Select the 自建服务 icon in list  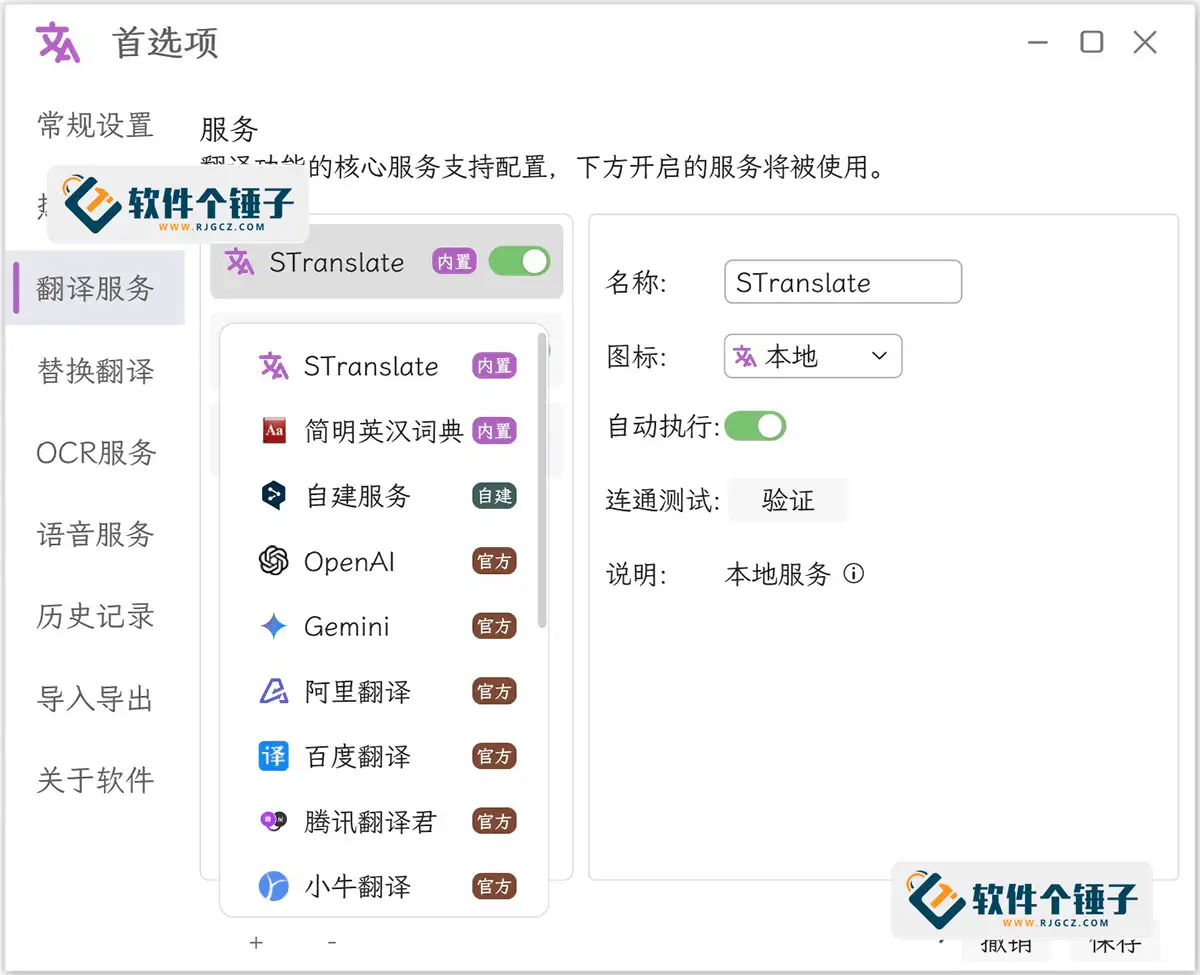(274, 496)
